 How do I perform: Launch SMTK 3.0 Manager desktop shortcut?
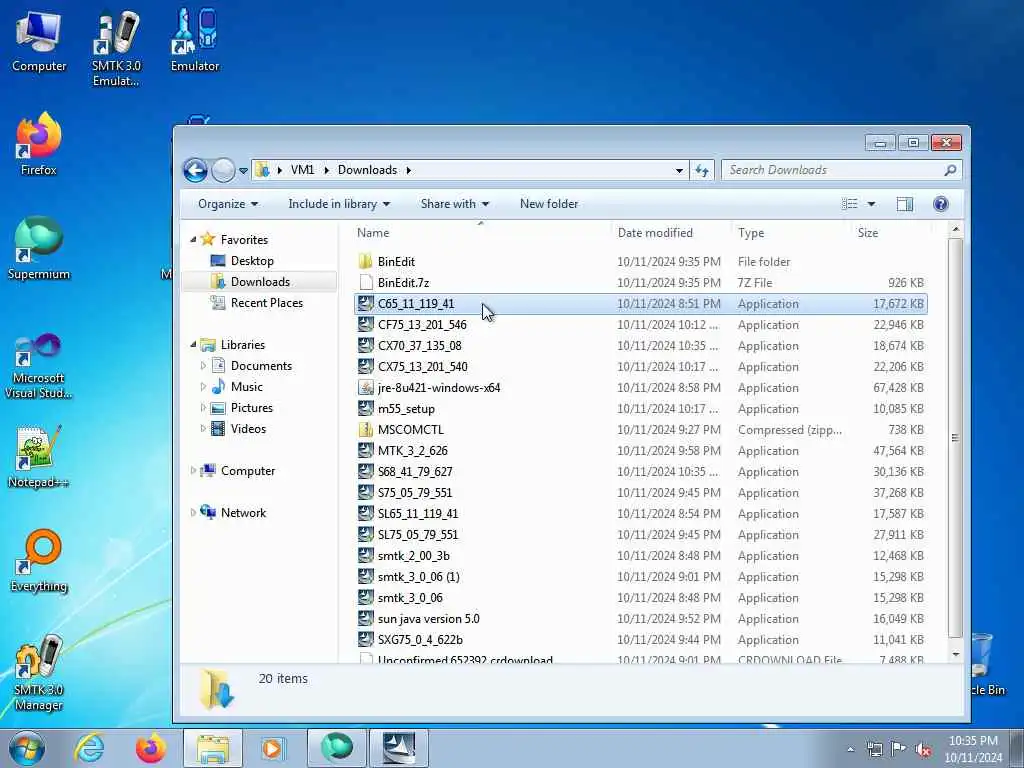pyautogui.click(x=39, y=673)
